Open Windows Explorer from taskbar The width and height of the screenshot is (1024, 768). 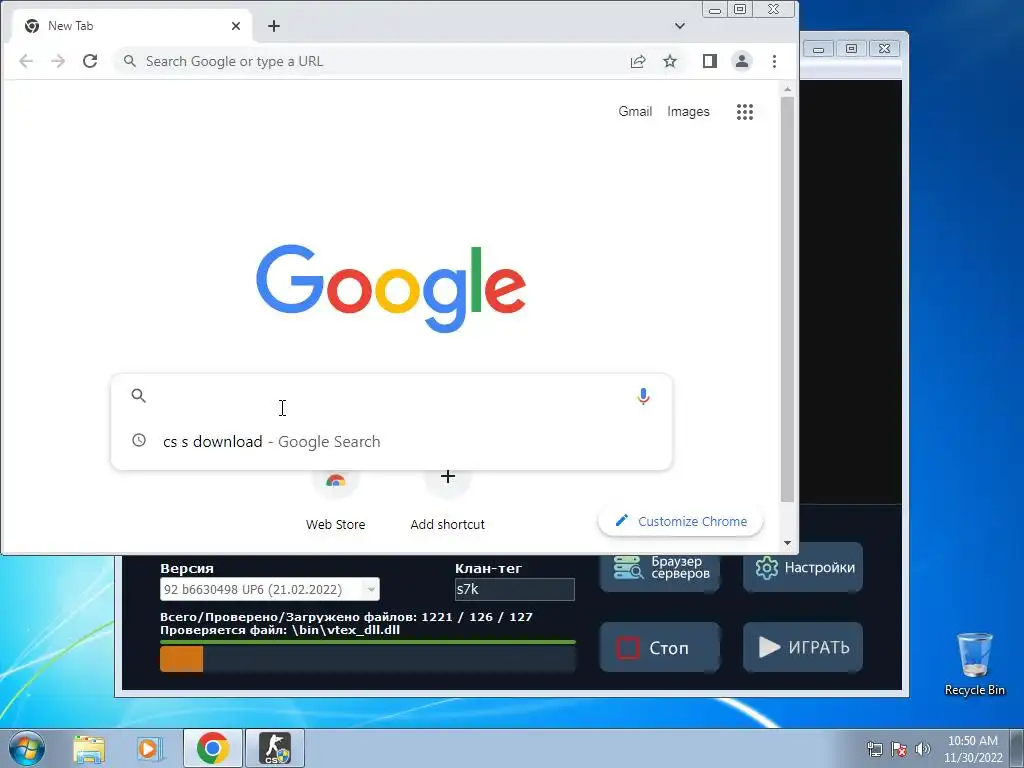pyautogui.click(x=89, y=748)
